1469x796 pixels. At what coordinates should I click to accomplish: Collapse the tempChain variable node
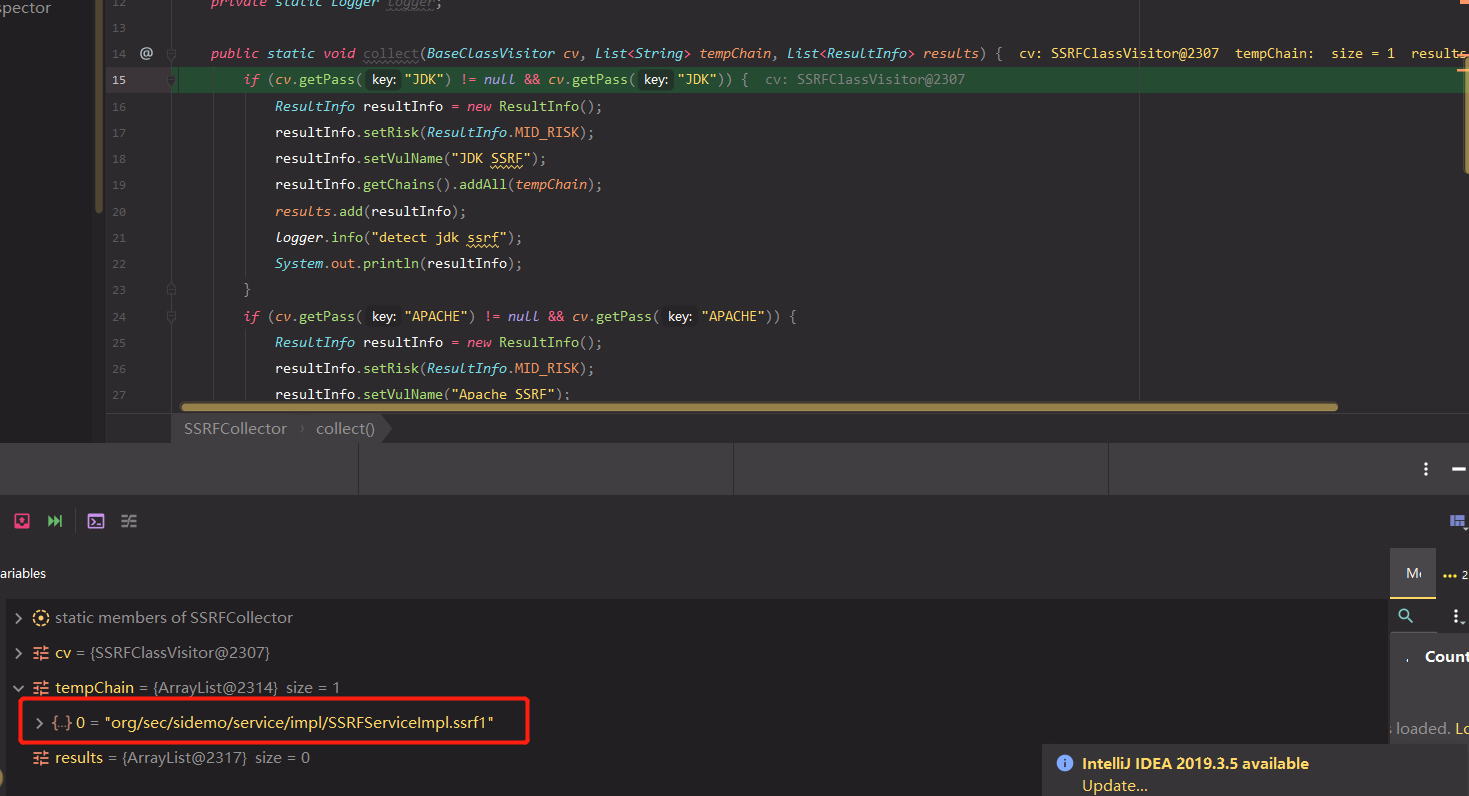18,688
